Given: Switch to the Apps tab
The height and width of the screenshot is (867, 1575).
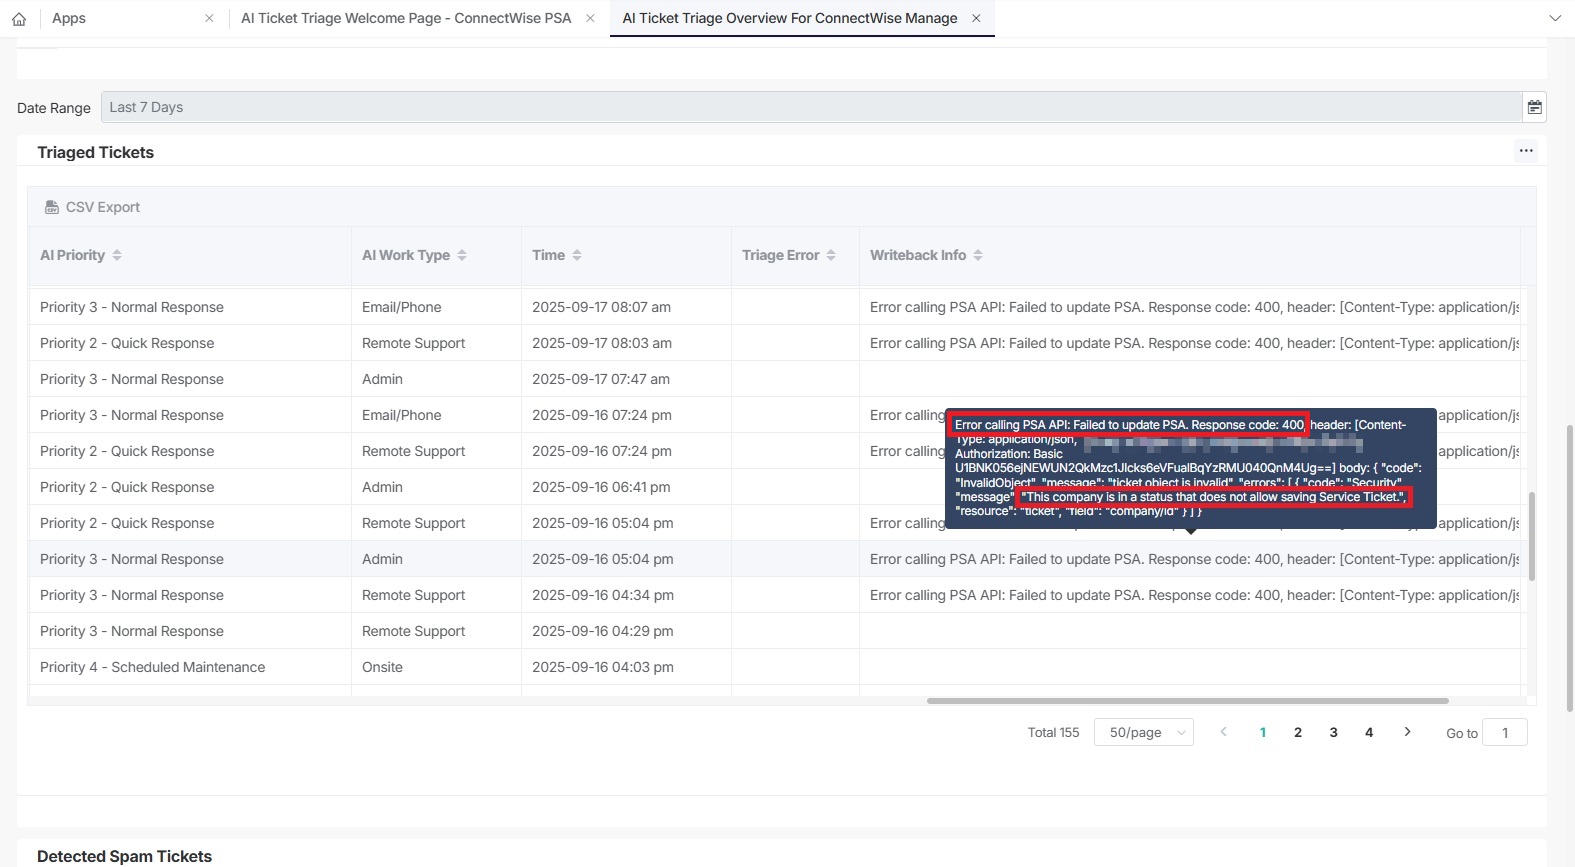Looking at the screenshot, I should [69, 19].
